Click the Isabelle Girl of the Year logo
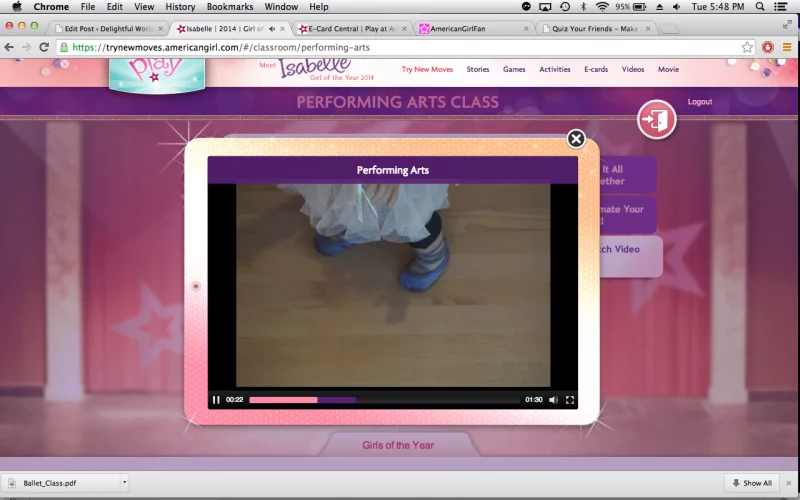 tap(317, 70)
